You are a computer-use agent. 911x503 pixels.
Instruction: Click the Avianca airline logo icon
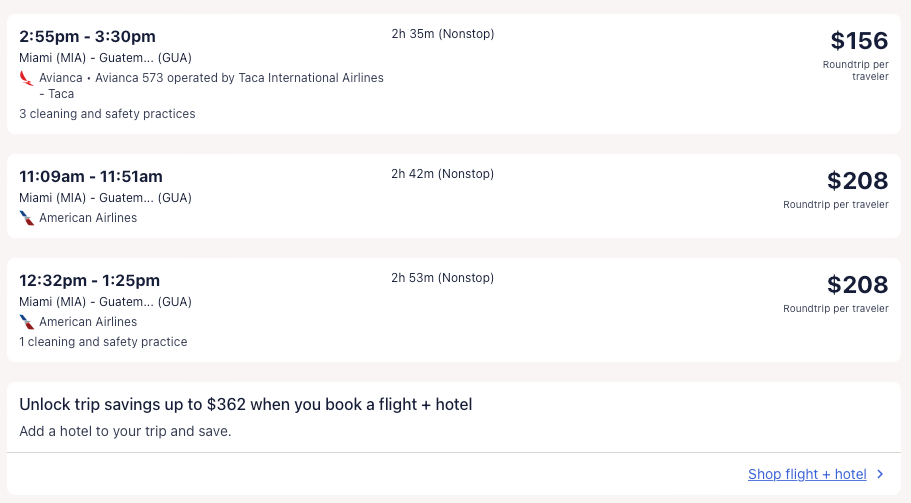tap(26, 78)
